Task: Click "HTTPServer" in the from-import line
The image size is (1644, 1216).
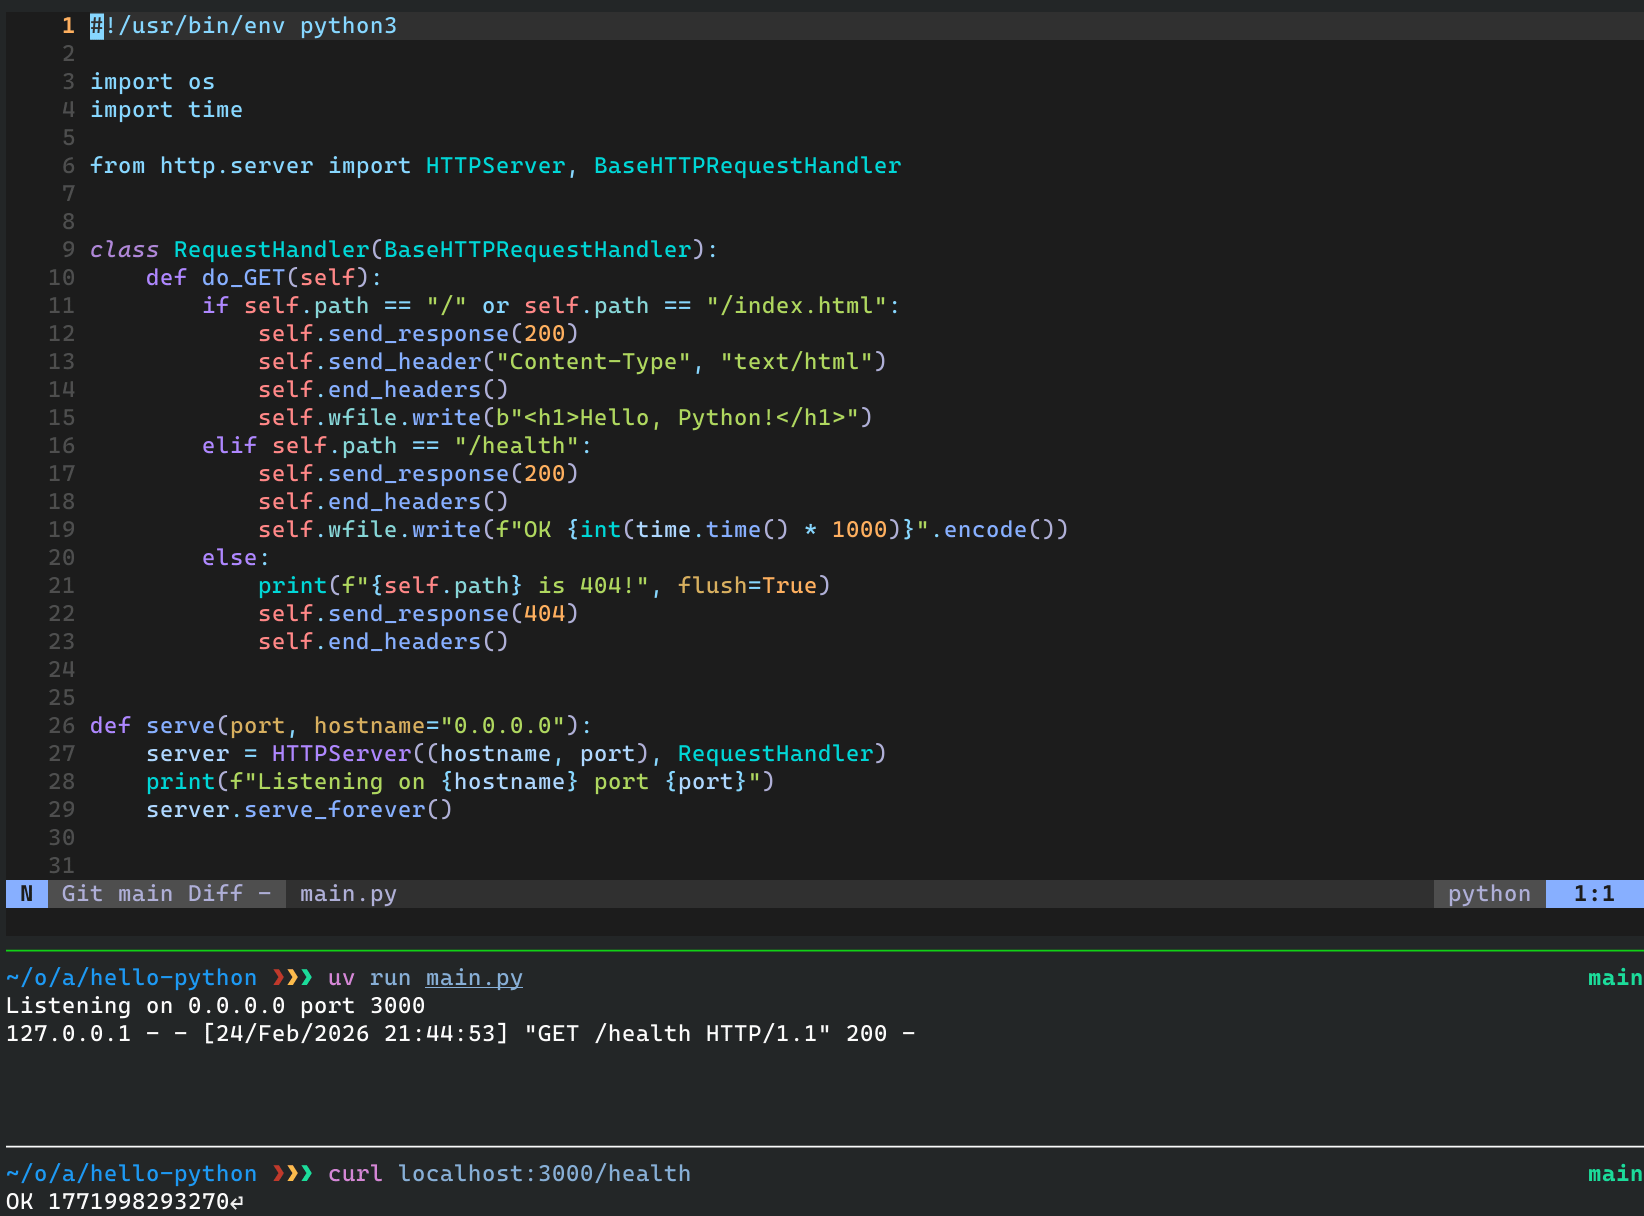Action: click(495, 166)
